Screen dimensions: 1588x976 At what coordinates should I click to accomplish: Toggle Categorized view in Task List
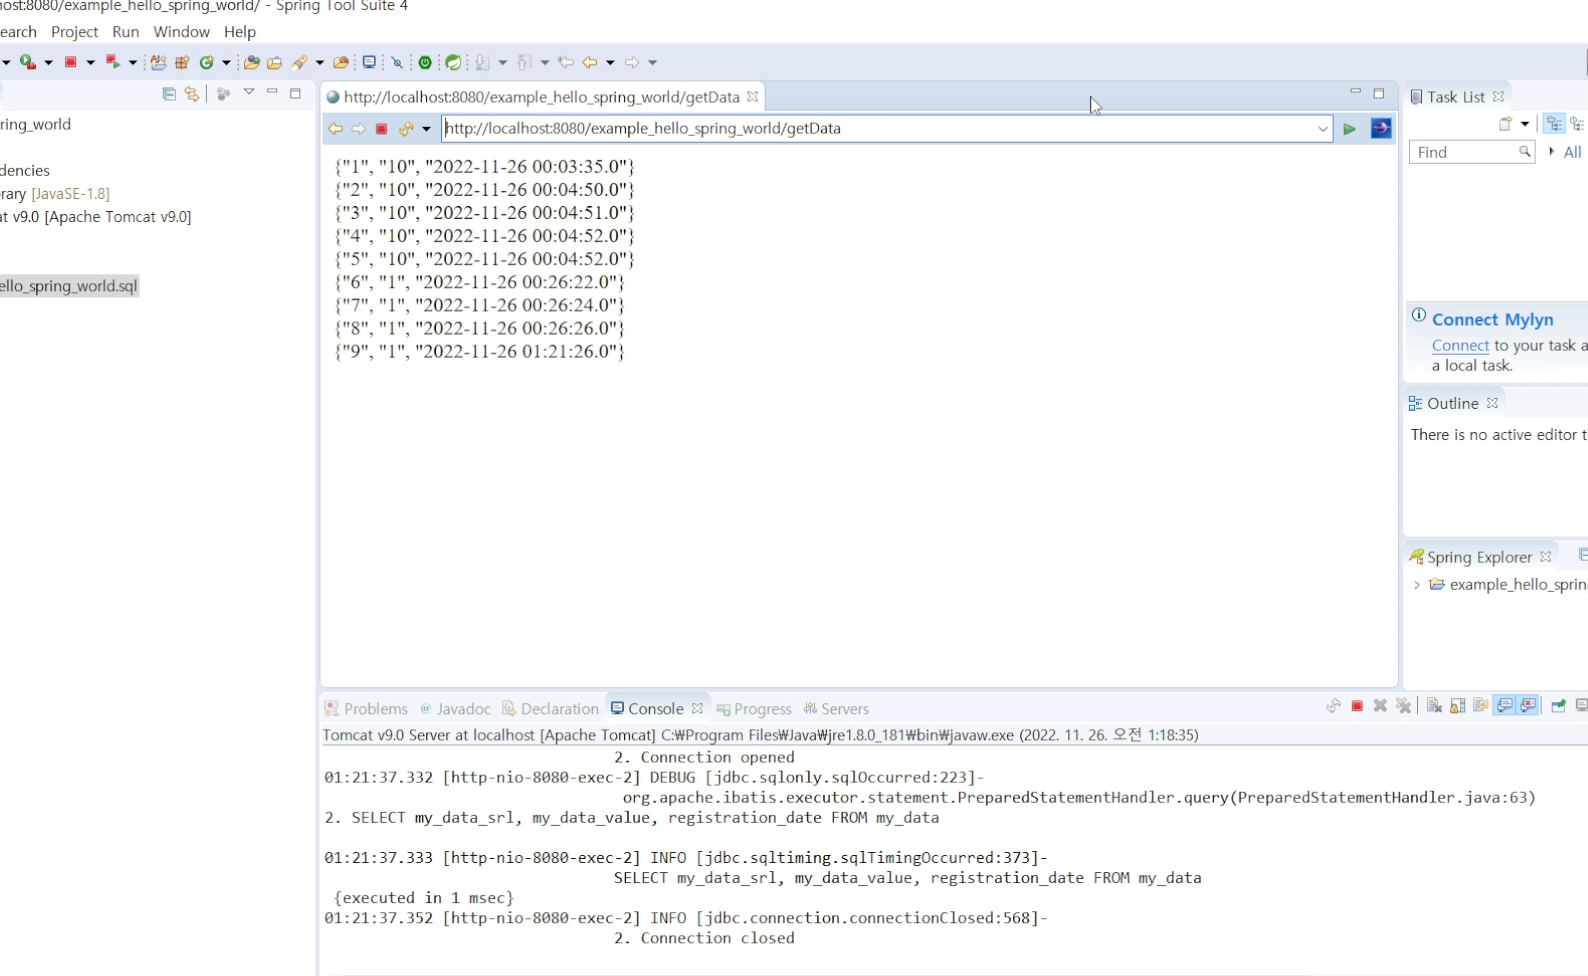[1554, 124]
